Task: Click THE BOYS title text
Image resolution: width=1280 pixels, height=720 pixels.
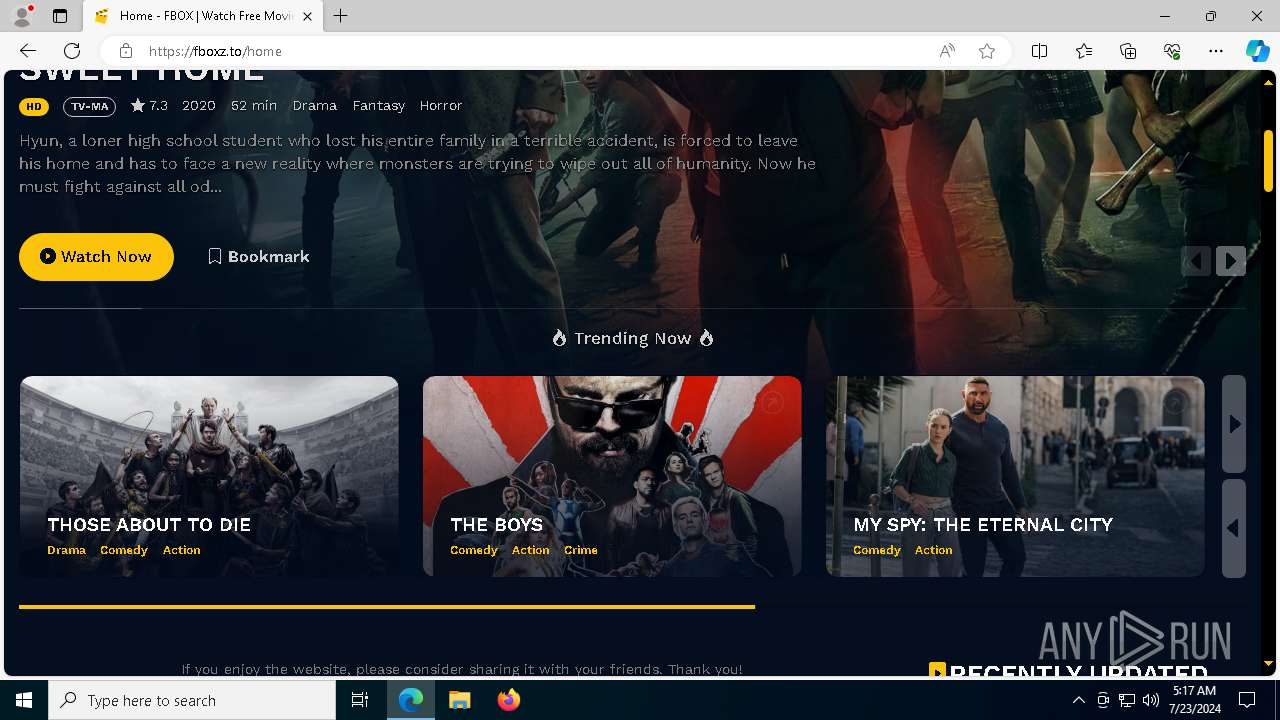Action: pos(496,524)
